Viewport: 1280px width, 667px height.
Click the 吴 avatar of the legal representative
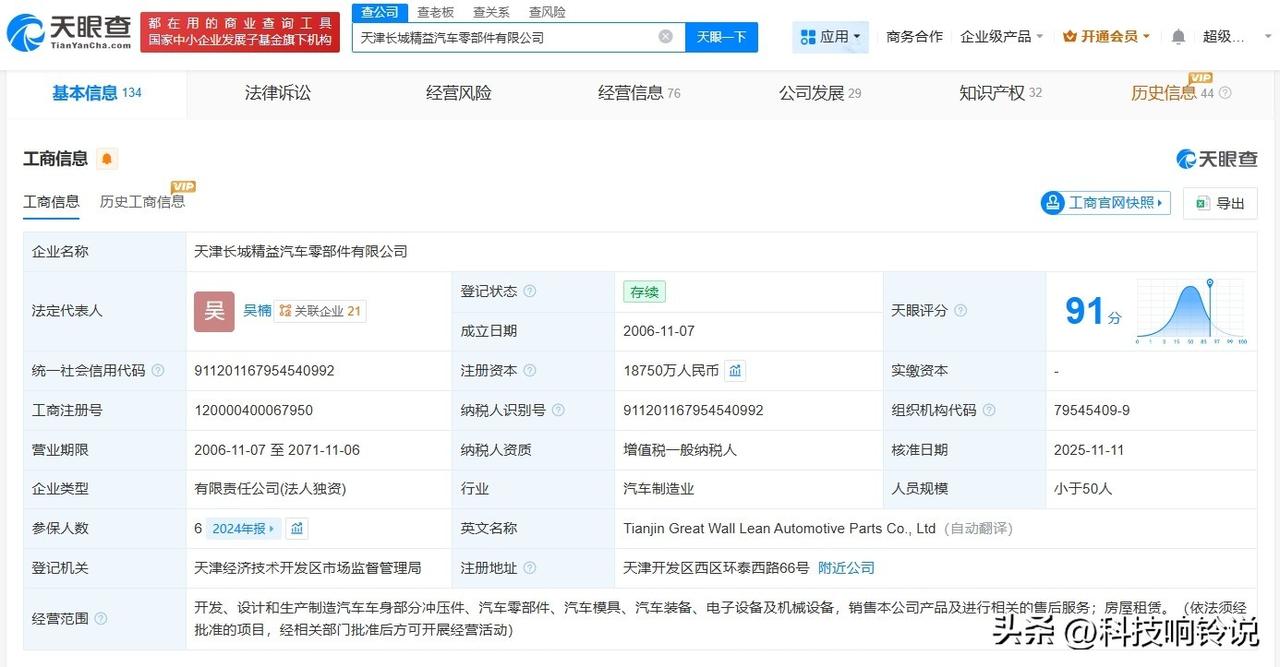click(214, 311)
